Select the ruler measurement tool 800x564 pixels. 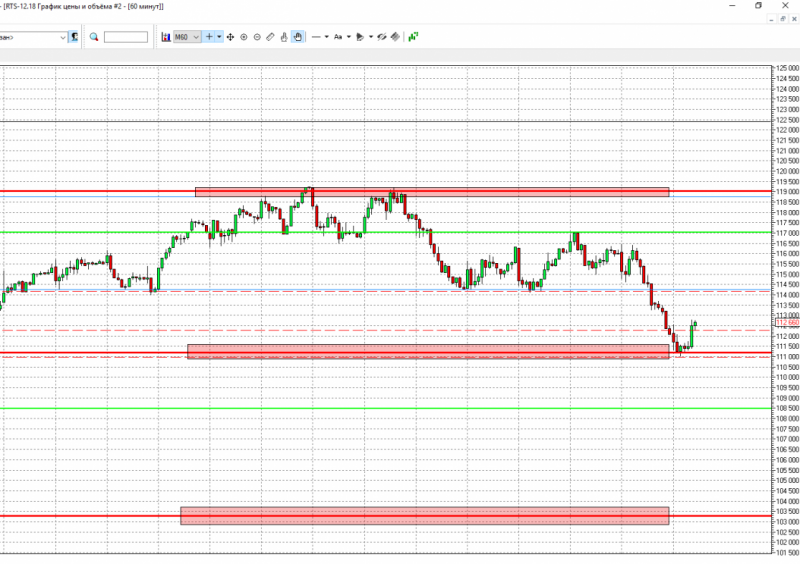tap(270, 37)
